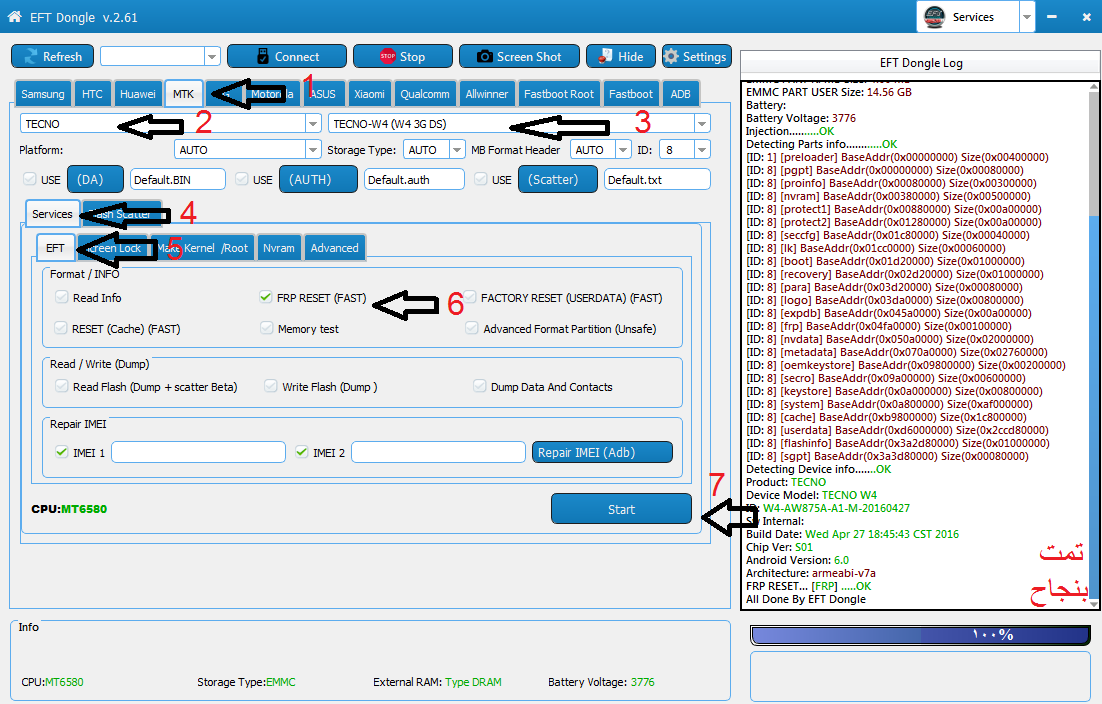Click the red Stop sign icon
This screenshot has width=1102, height=704.
click(x=387, y=57)
